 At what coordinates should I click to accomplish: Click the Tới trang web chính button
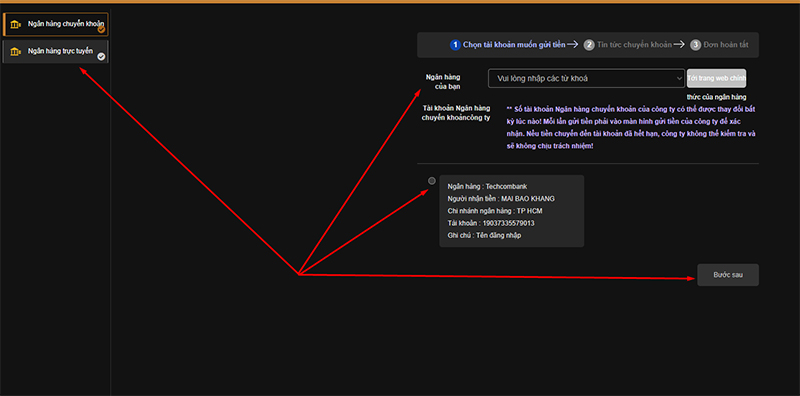tap(716, 79)
